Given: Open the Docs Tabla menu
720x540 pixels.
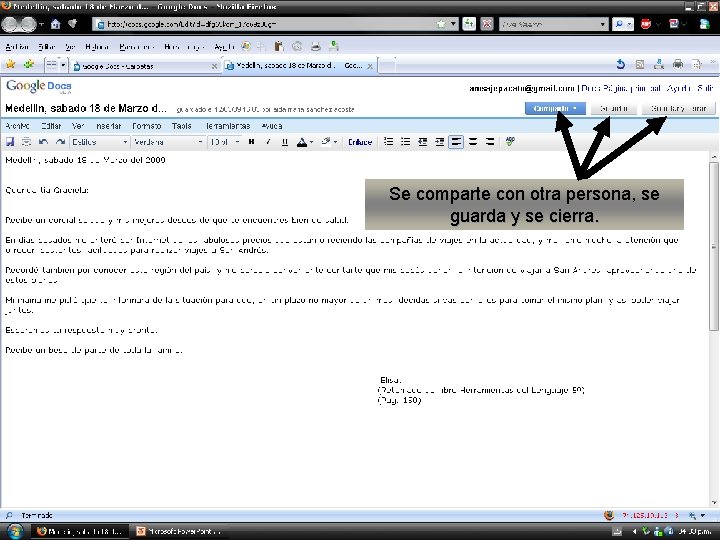Looking at the screenshot, I should [x=181, y=126].
